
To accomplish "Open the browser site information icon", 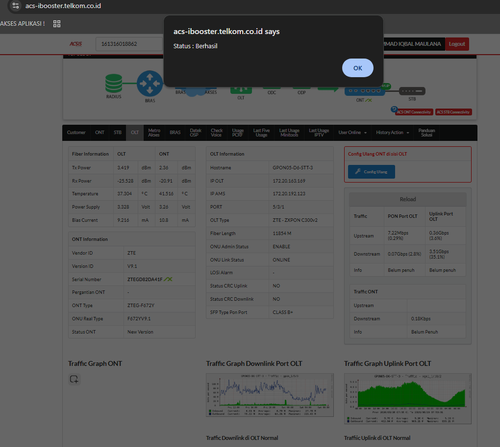I will (x=15, y=6).
